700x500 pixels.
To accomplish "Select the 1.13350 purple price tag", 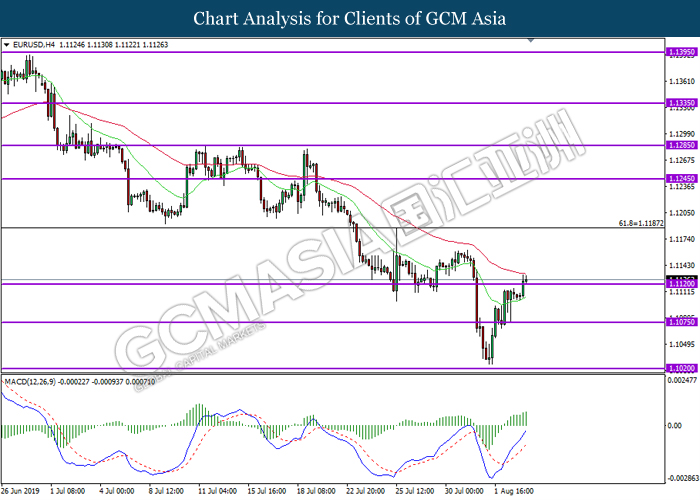I will [x=680, y=103].
